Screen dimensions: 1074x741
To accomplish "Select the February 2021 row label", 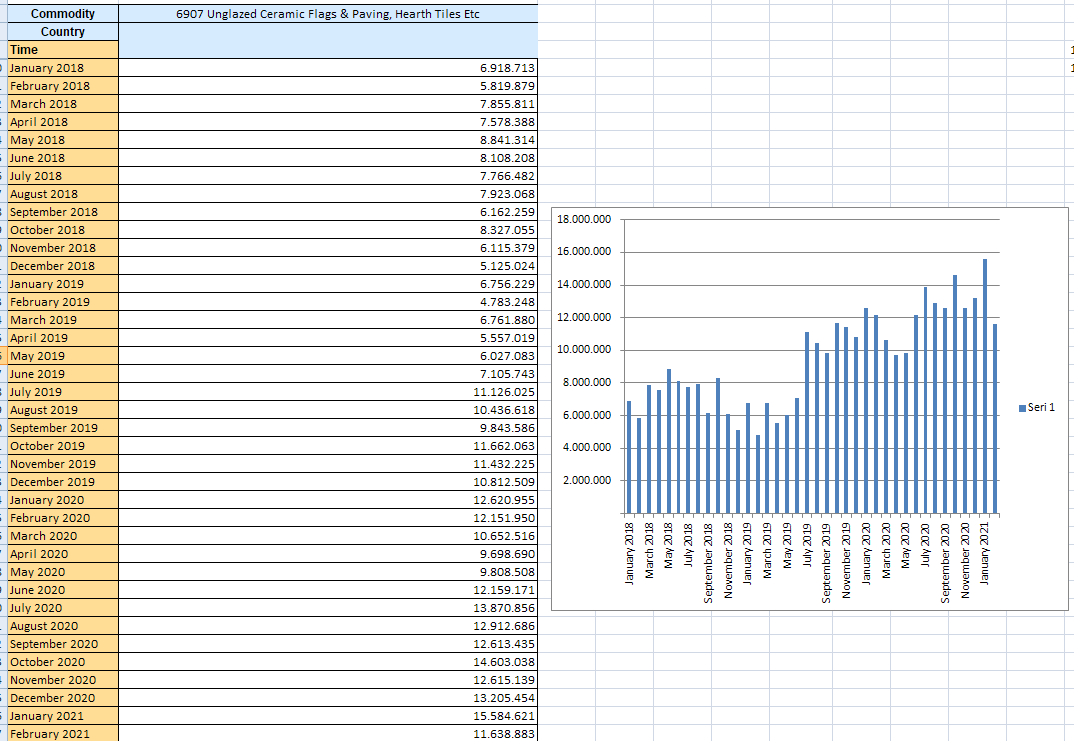I will pyautogui.click(x=63, y=734).
